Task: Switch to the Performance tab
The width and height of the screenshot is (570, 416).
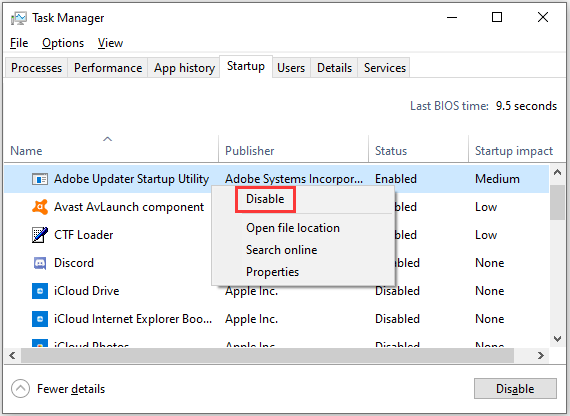Action: click(x=108, y=68)
